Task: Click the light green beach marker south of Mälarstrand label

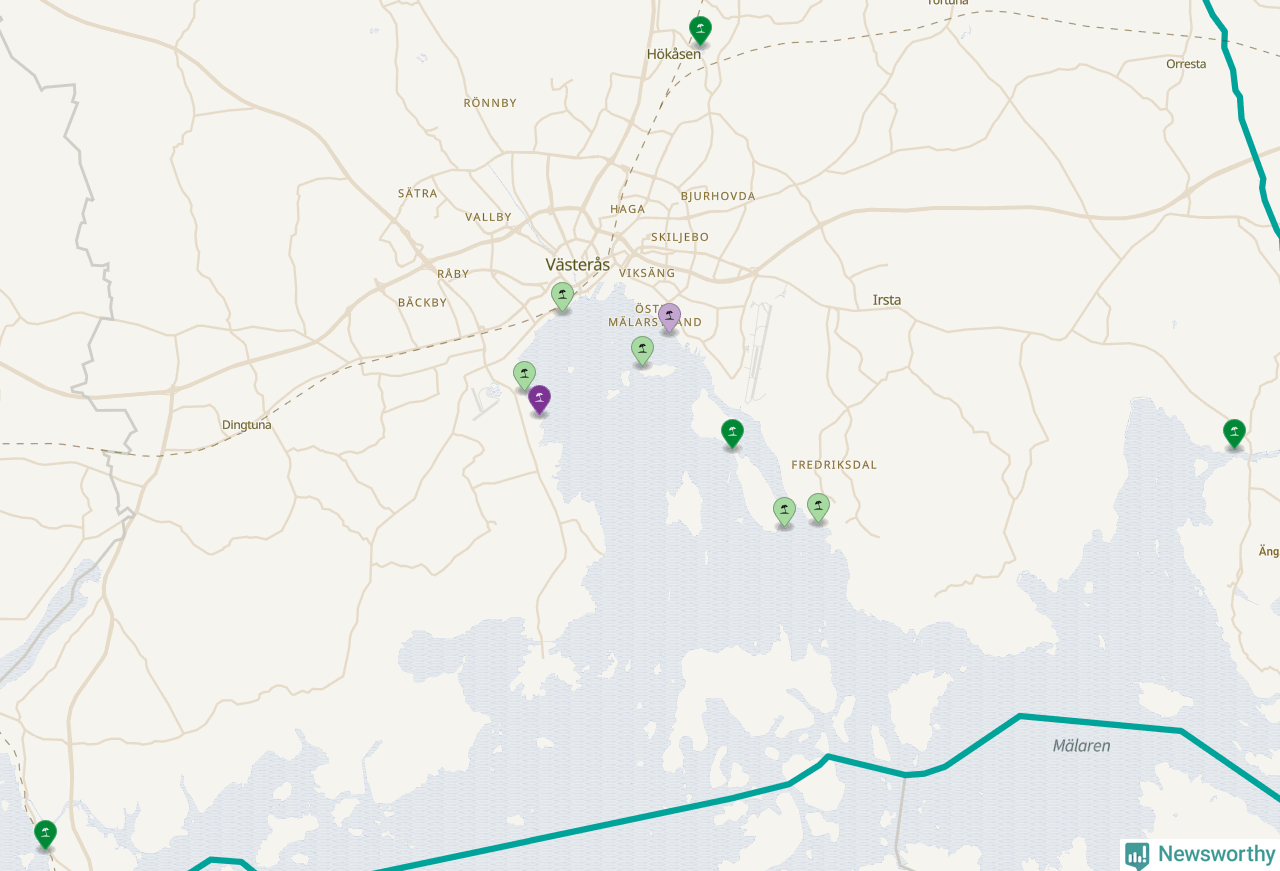Action: click(643, 351)
